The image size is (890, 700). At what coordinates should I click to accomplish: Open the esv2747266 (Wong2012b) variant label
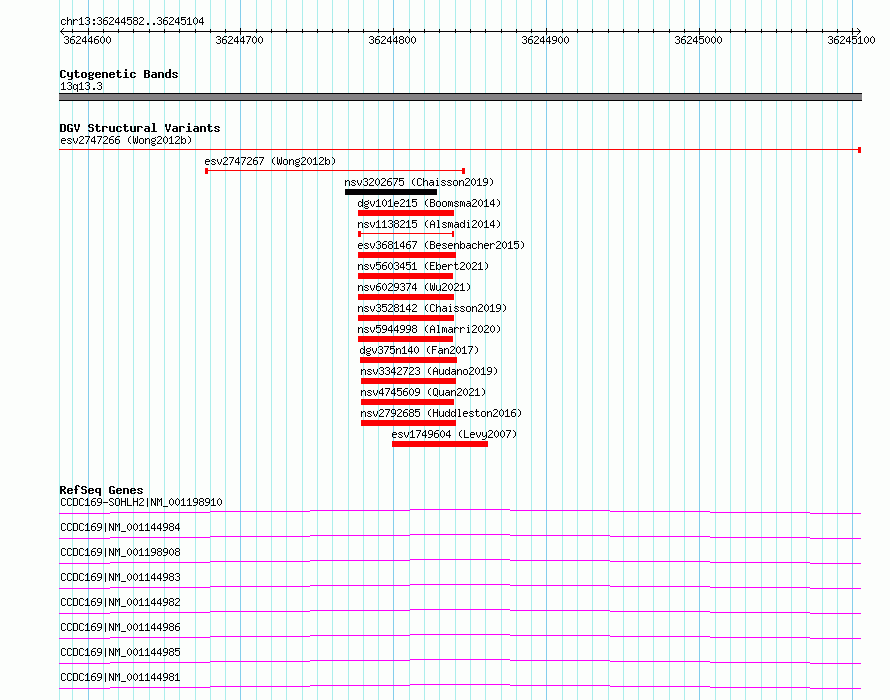(x=126, y=140)
